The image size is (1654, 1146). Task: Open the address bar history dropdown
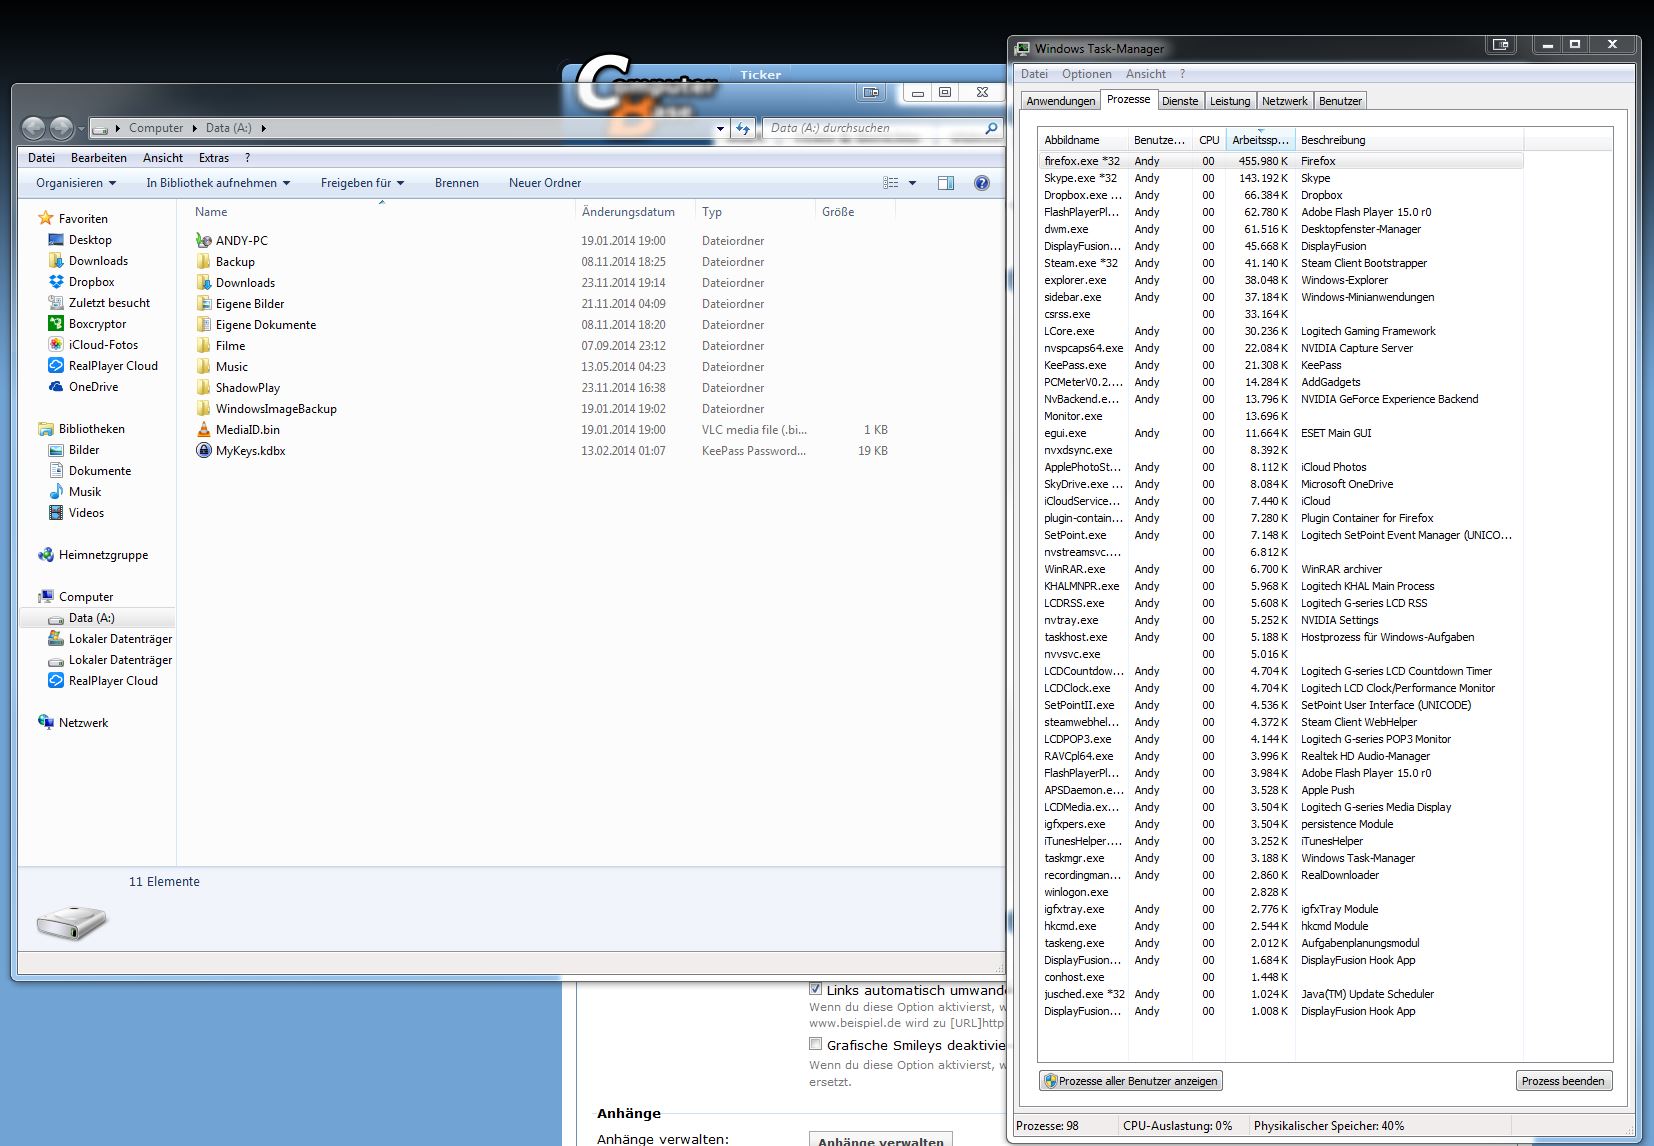pyautogui.click(x=720, y=128)
